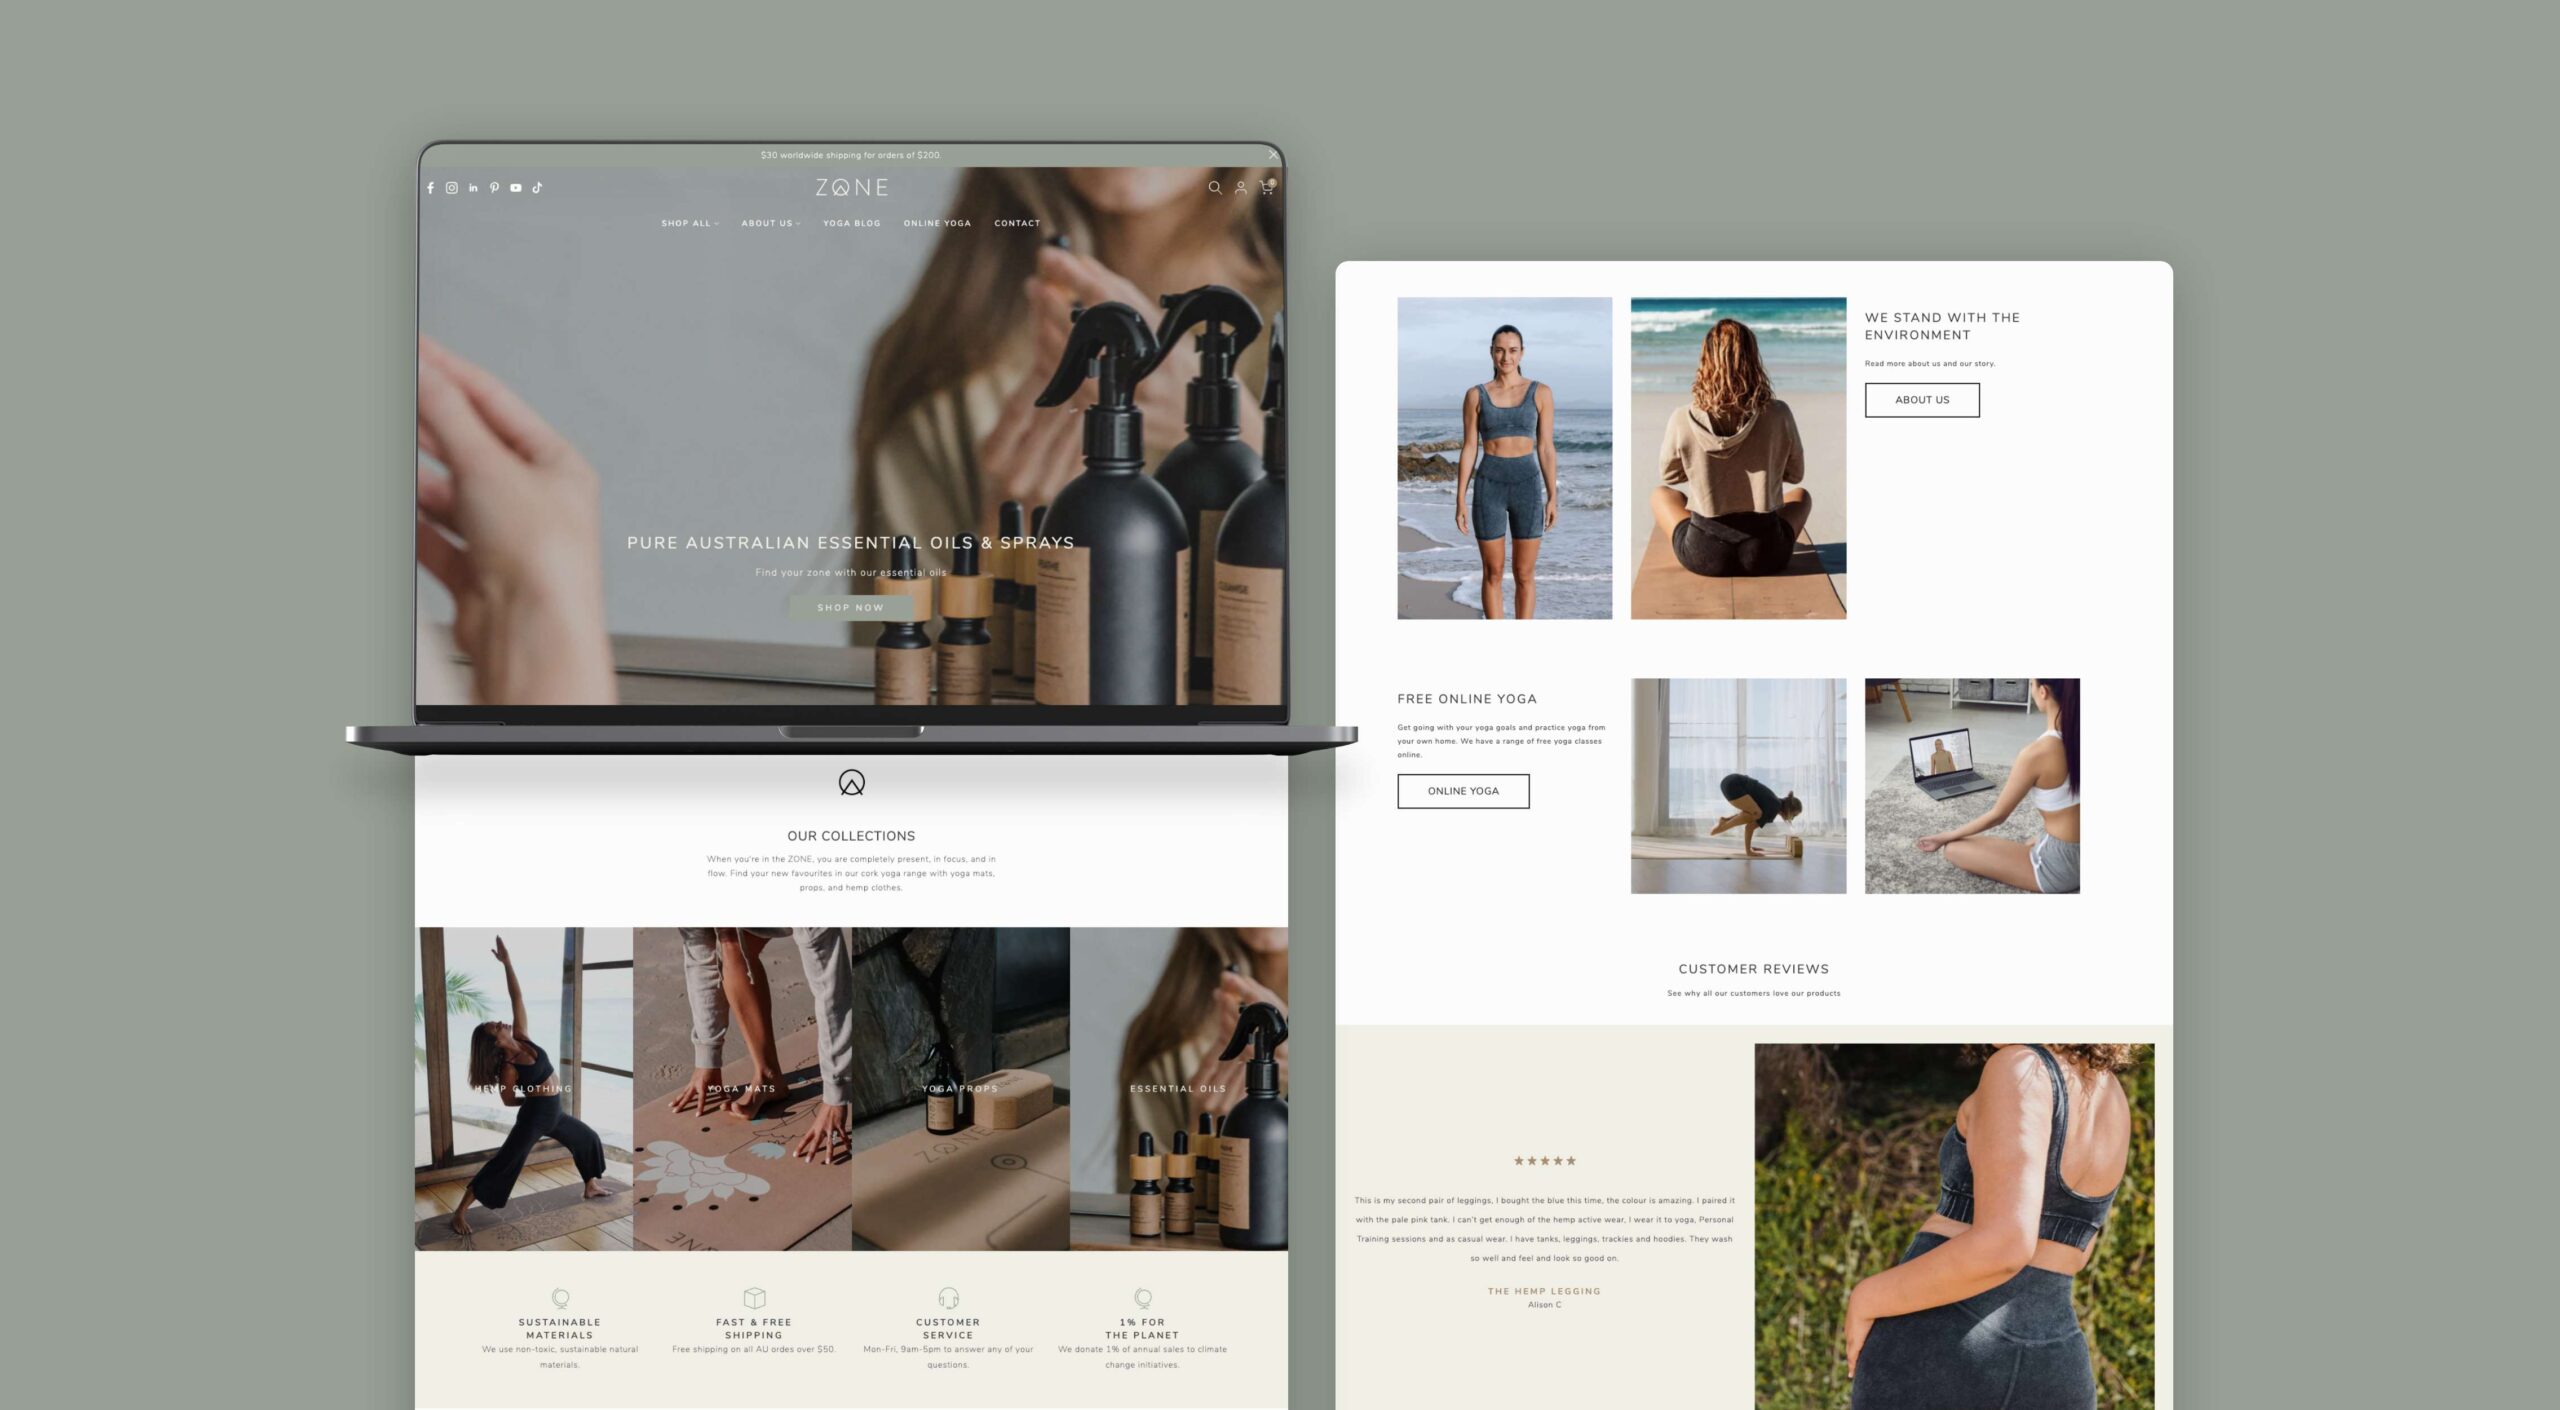The height and width of the screenshot is (1410, 2560).
Task: Click the YouTube icon in header
Action: click(516, 188)
